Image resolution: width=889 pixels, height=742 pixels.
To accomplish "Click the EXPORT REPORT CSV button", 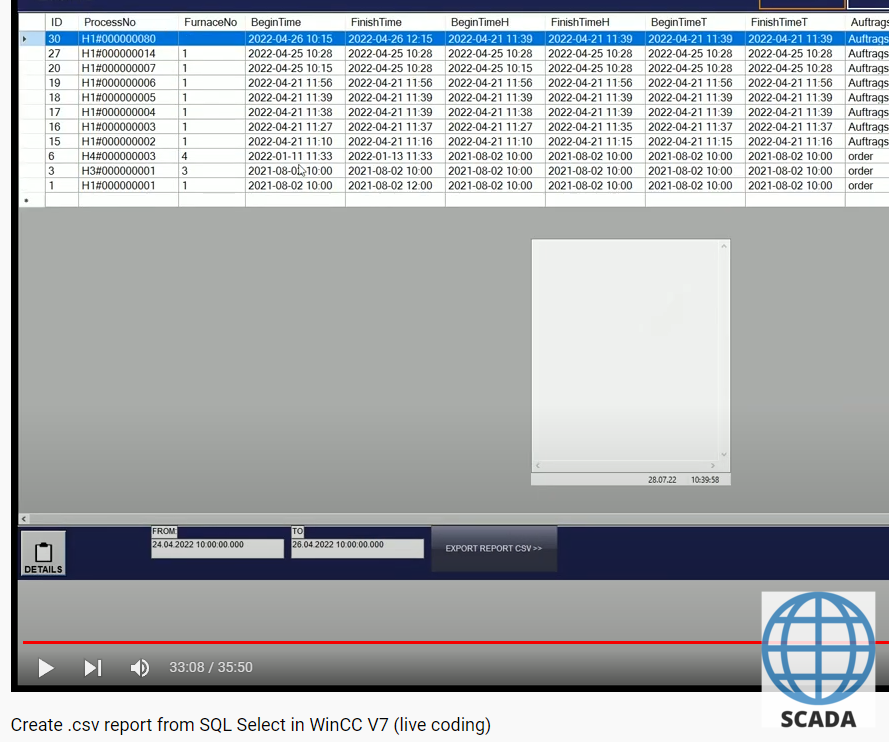I will pos(493,548).
